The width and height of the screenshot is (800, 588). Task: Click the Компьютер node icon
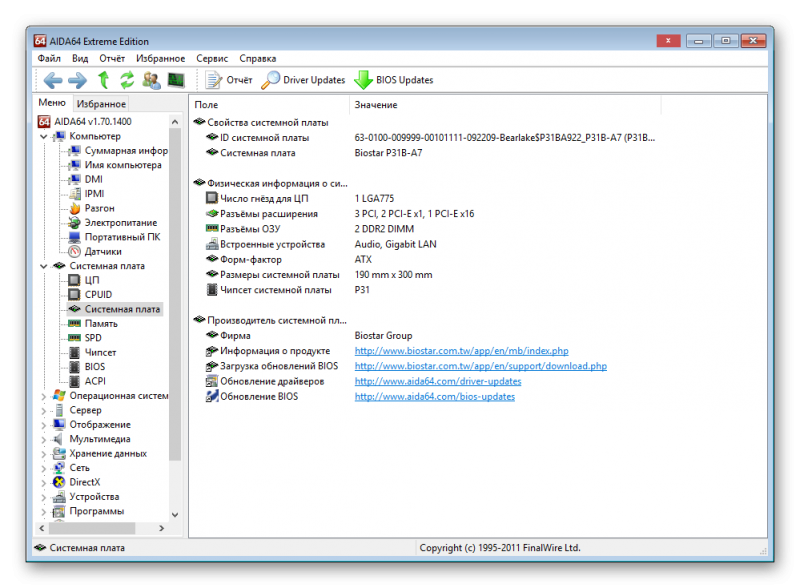(x=59, y=136)
